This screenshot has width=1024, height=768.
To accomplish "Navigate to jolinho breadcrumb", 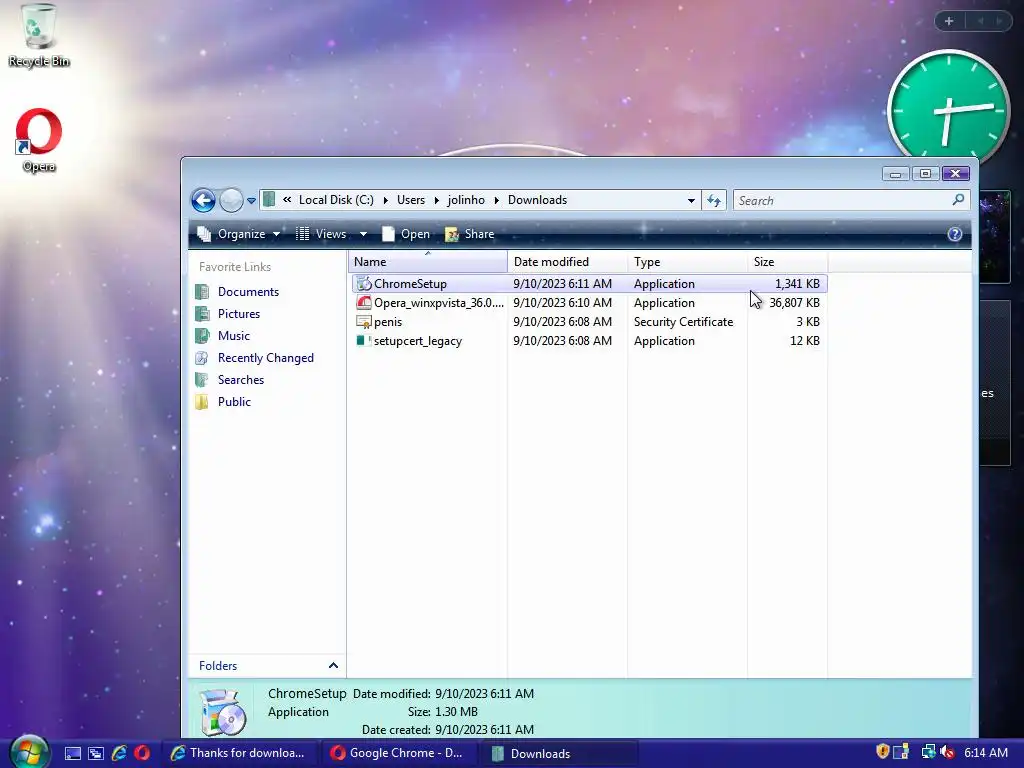I will 466,200.
